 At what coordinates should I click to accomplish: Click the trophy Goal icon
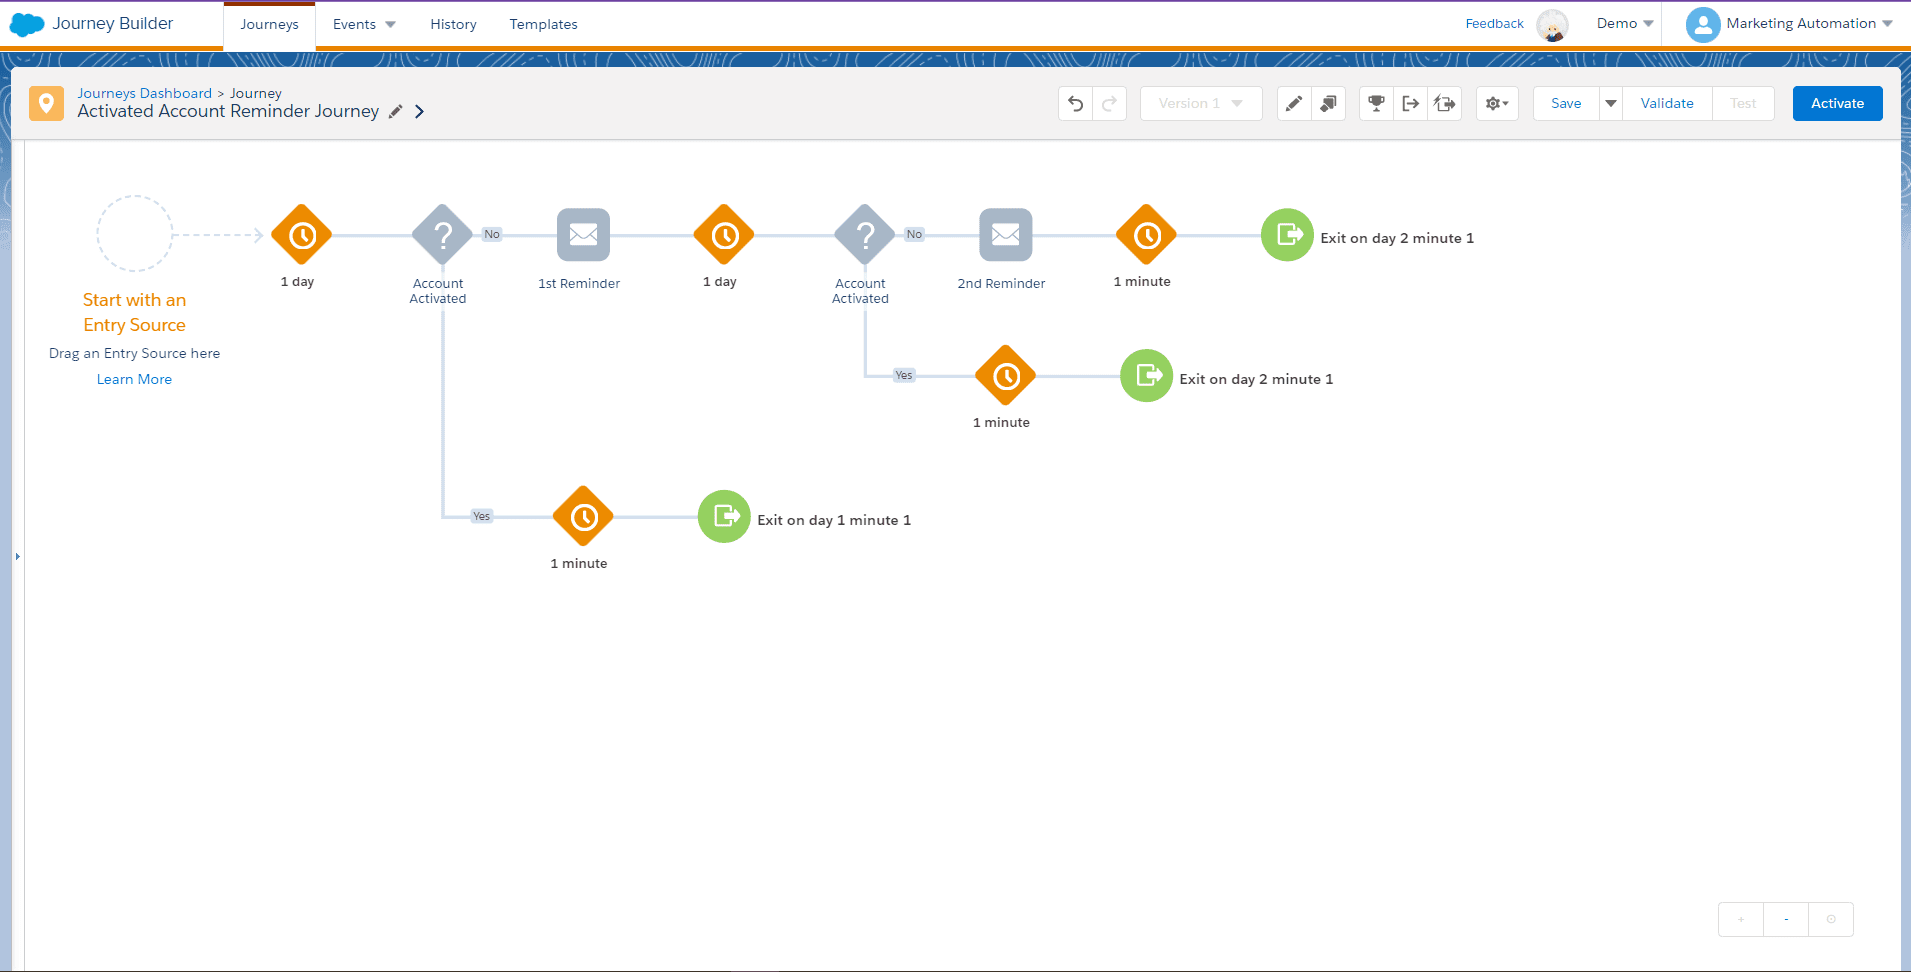click(x=1377, y=104)
